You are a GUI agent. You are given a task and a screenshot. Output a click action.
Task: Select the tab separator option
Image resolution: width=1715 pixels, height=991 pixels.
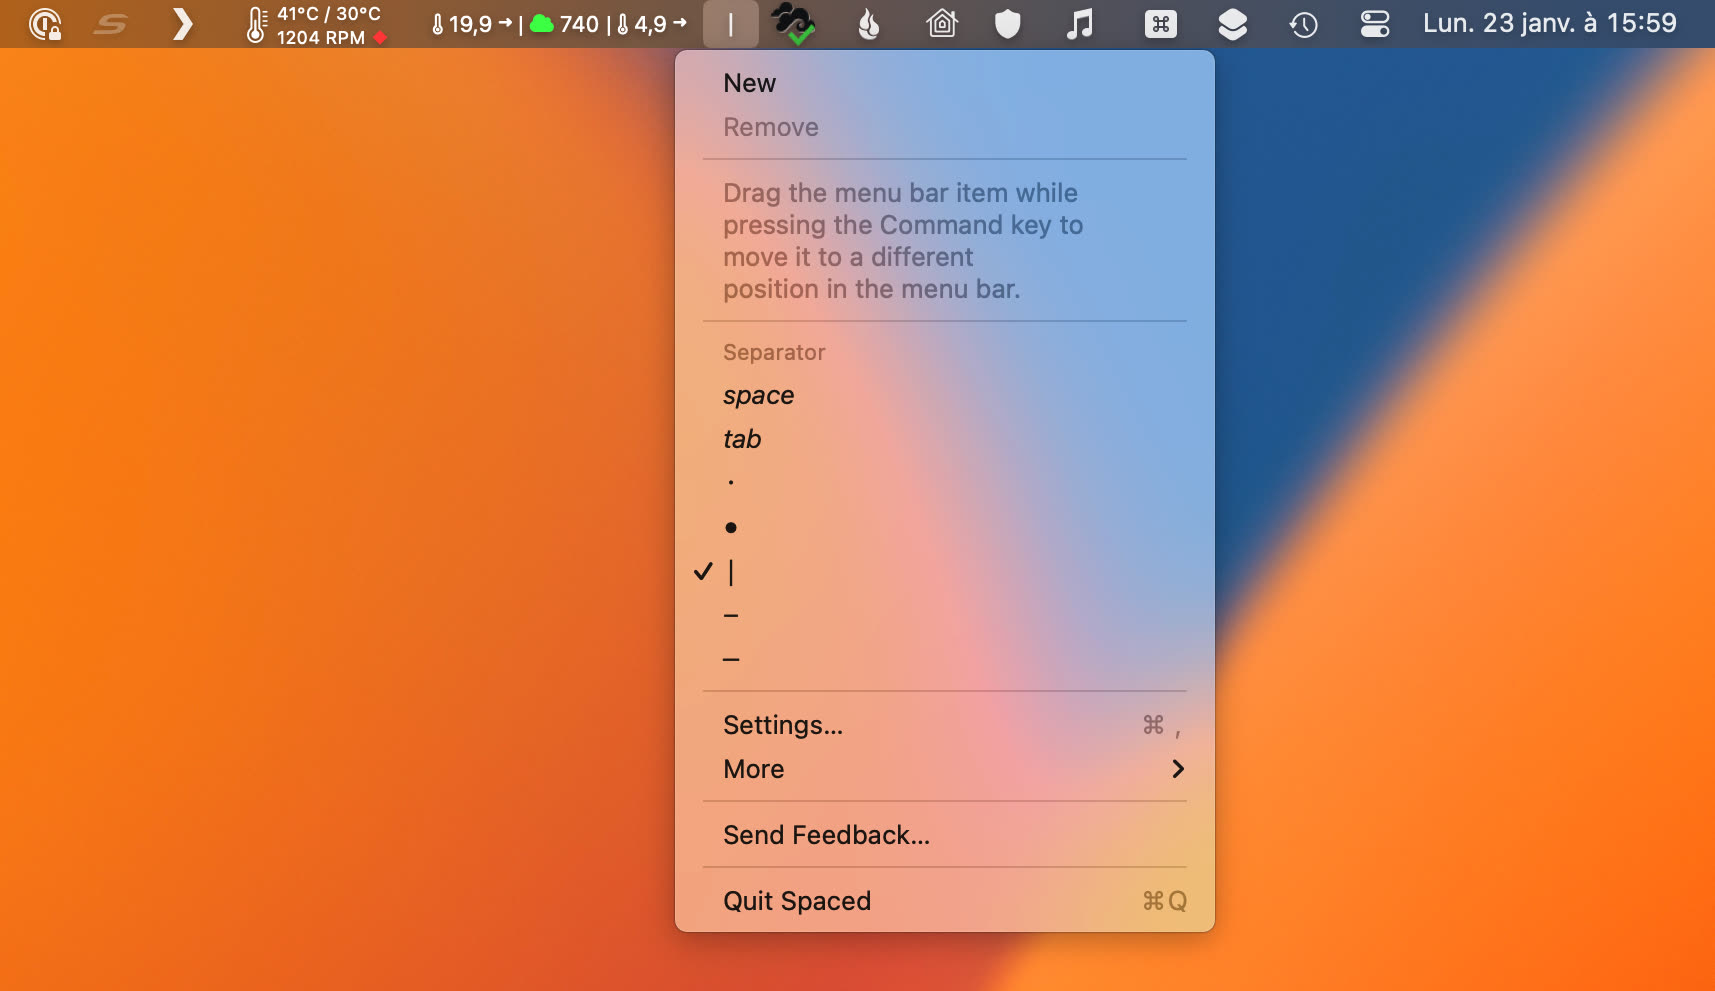point(945,439)
